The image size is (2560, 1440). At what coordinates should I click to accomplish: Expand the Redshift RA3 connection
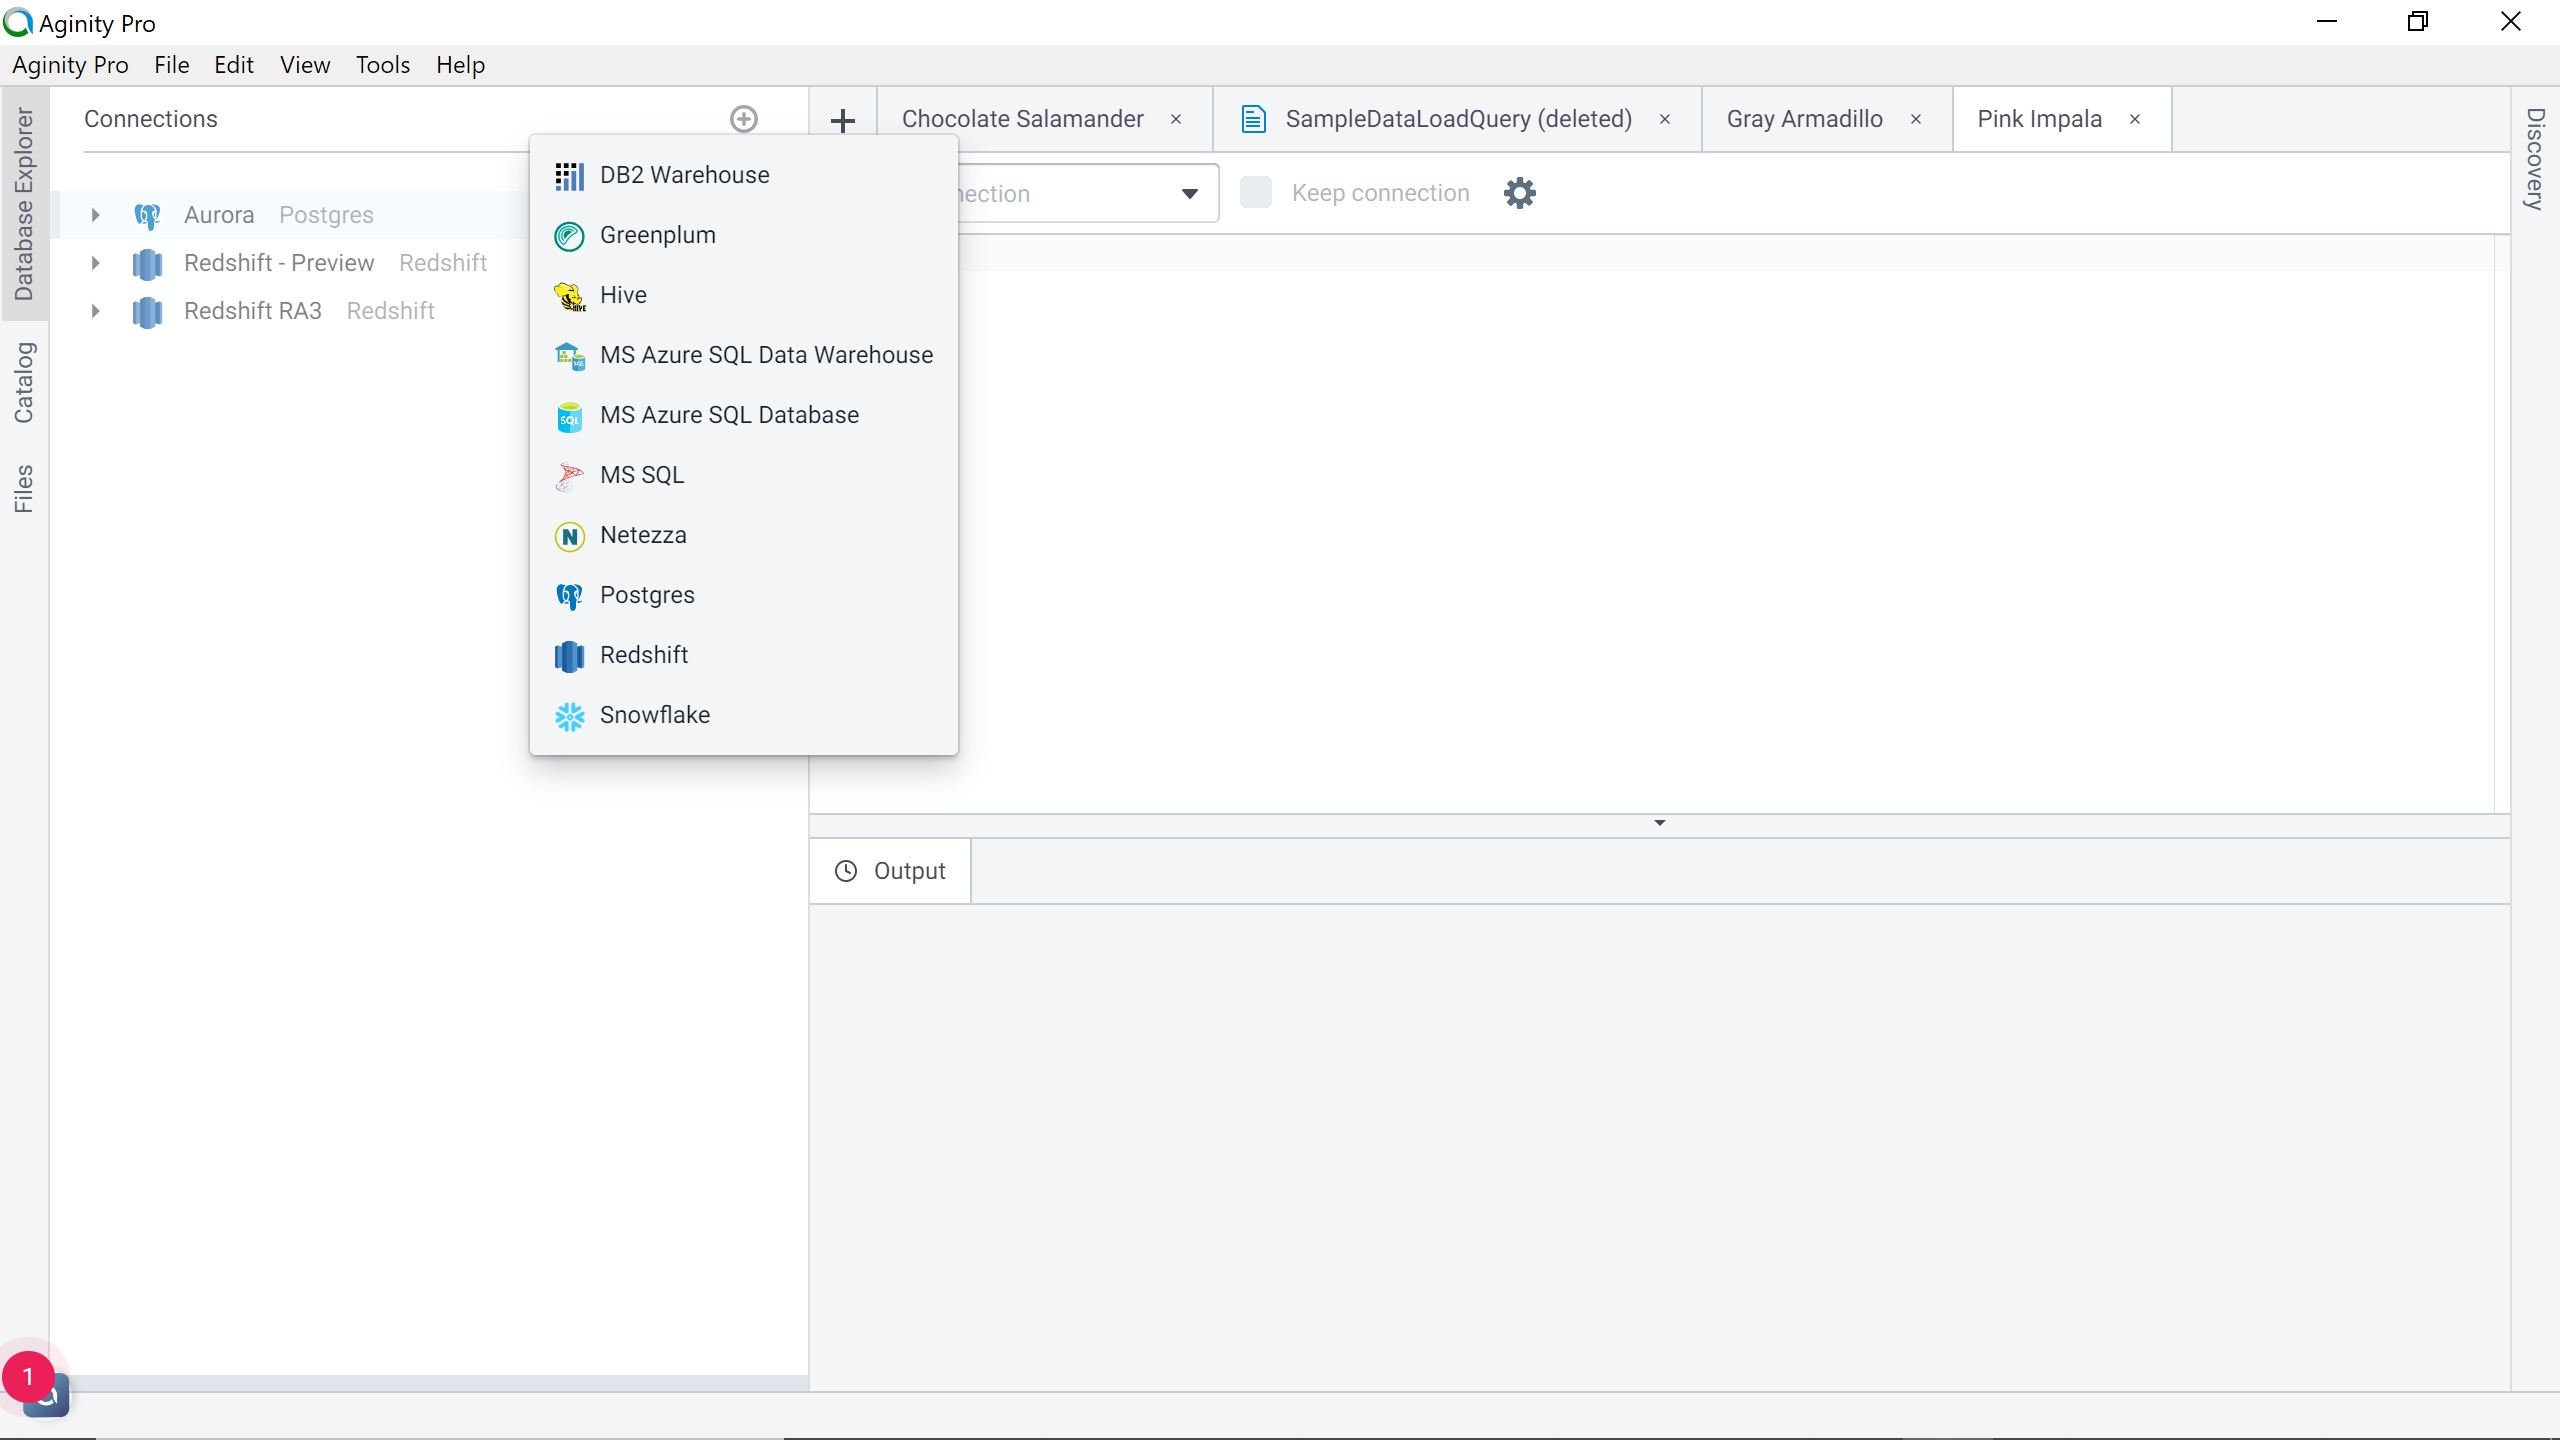coord(95,311)
